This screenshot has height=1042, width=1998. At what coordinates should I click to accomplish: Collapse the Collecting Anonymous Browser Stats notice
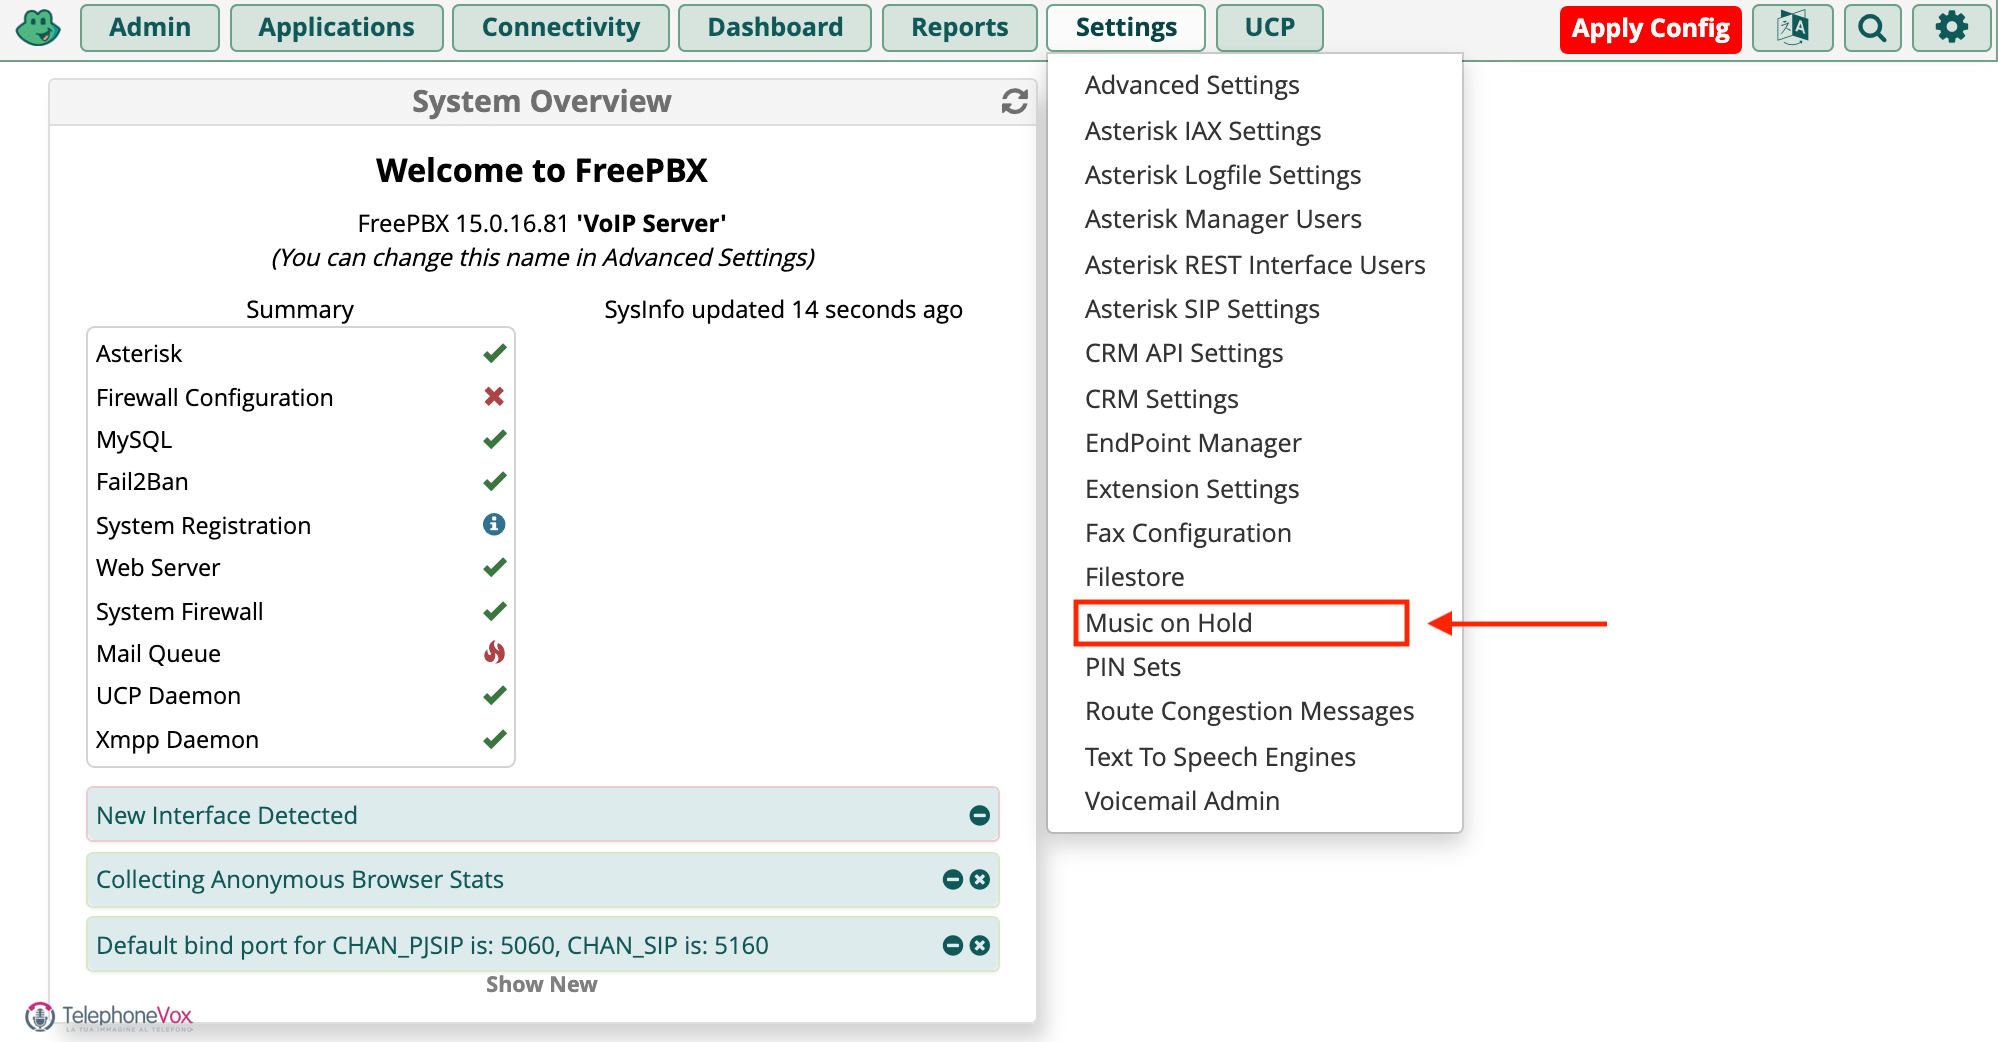(953, 879)
